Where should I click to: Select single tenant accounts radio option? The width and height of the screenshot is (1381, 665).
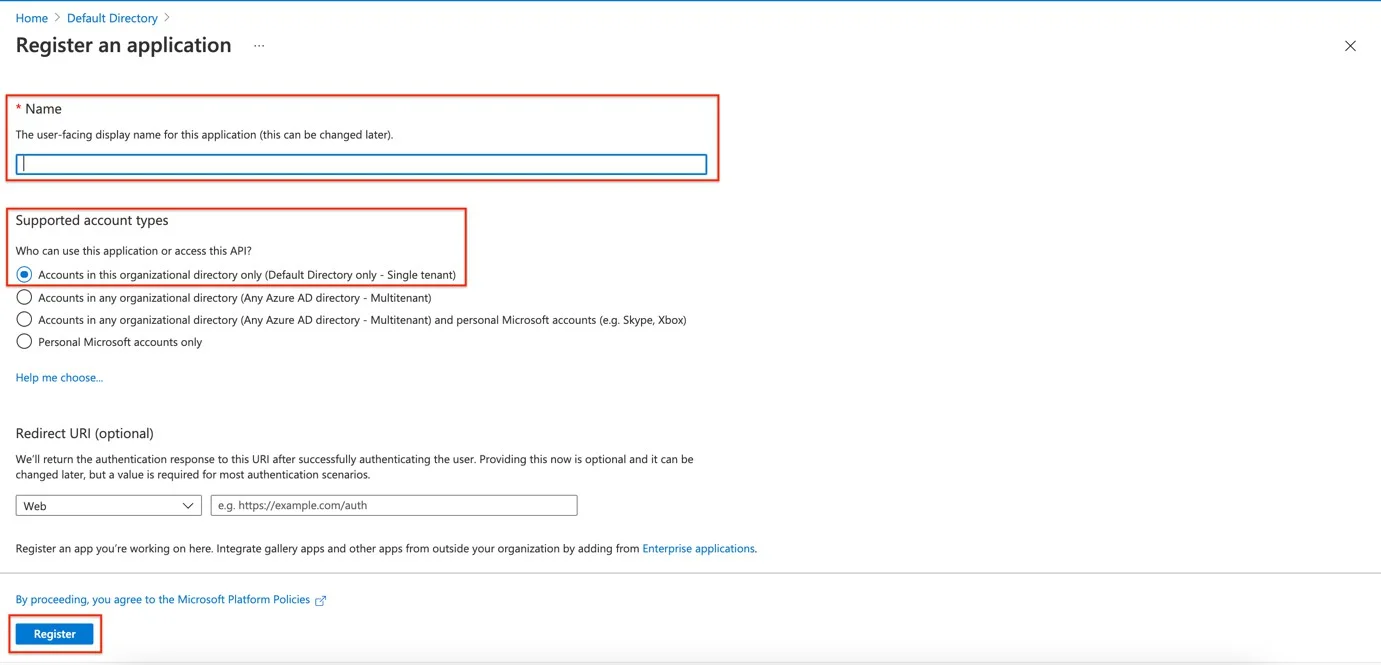[x=24, y=274]
